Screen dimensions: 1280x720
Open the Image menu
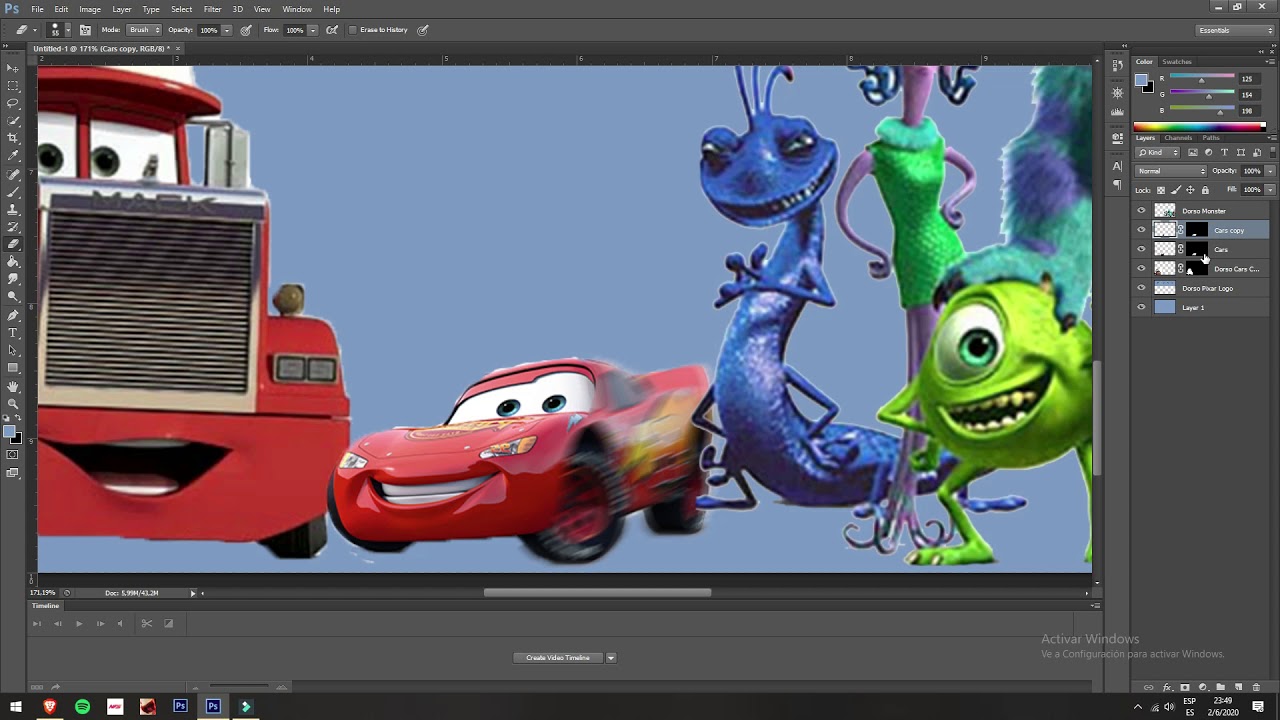click(90, 9)
